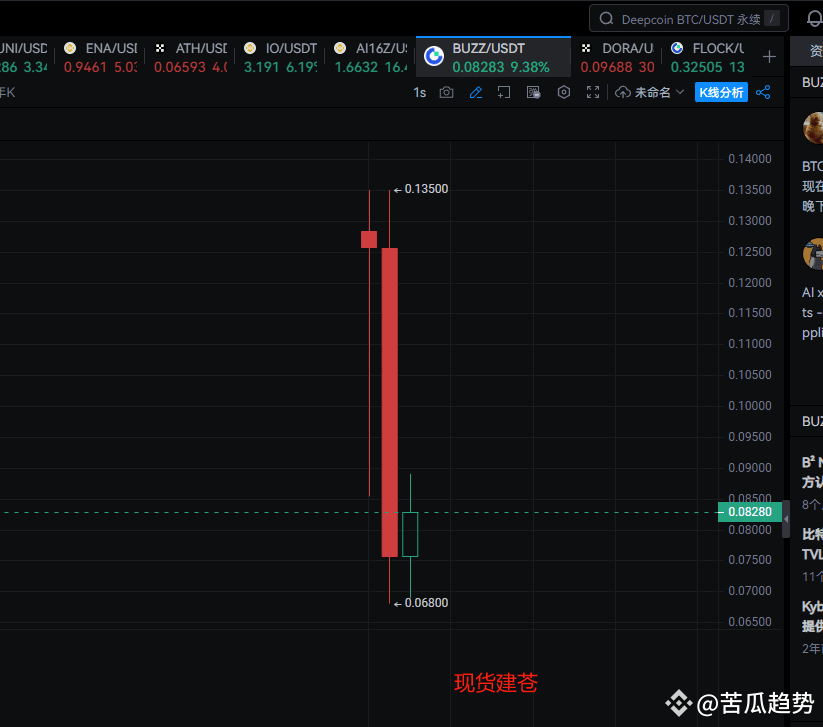This screenshot has height=727, width=823.
Task: Enter fullscreen chart mode
Action: click(593, 92)
